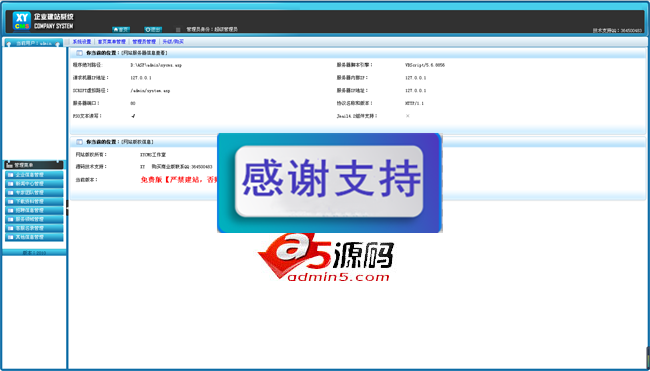The width and height of the screenshot is (650, 371).
Task: Click the /admin/system.asp virtual path value
Action: [150, 90]
